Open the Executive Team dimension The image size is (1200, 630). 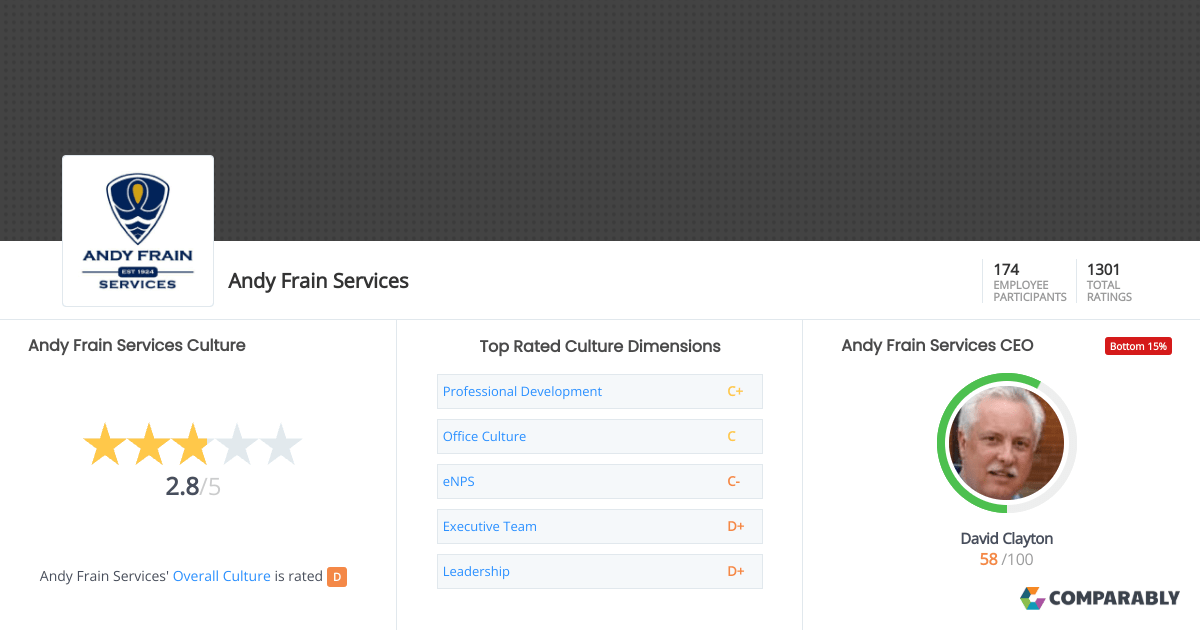point(600,526)
